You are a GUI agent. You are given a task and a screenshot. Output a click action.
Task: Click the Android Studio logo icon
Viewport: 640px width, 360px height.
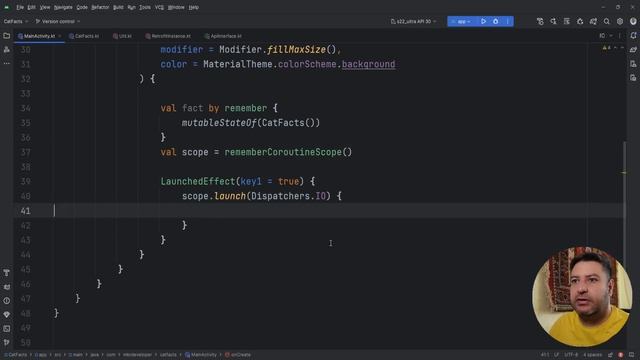[x=7, y=7]
